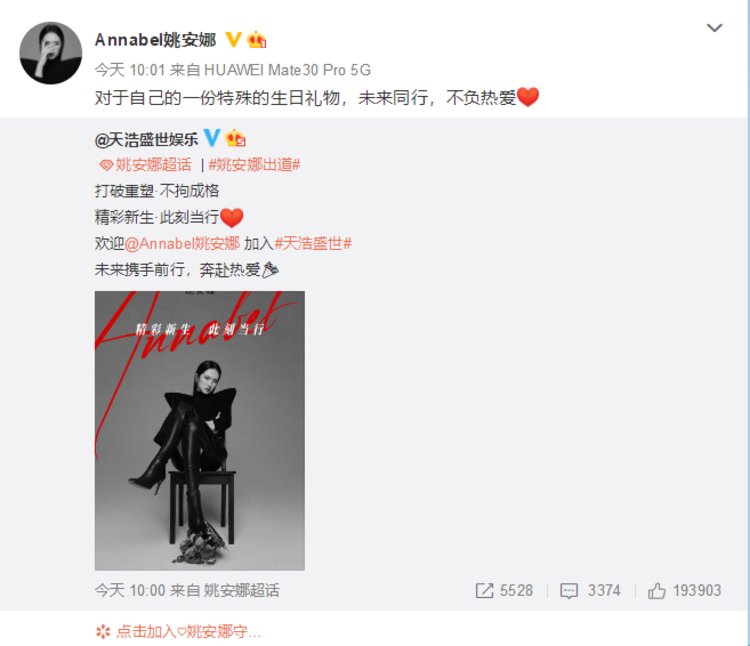
Task: Click the @Annabel姚安娜 mention in the repost
Action: coord(182,243)
